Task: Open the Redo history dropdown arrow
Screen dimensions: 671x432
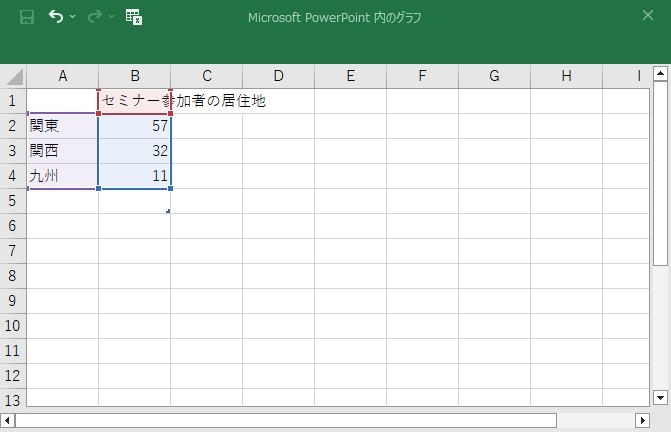Action: 112,17
